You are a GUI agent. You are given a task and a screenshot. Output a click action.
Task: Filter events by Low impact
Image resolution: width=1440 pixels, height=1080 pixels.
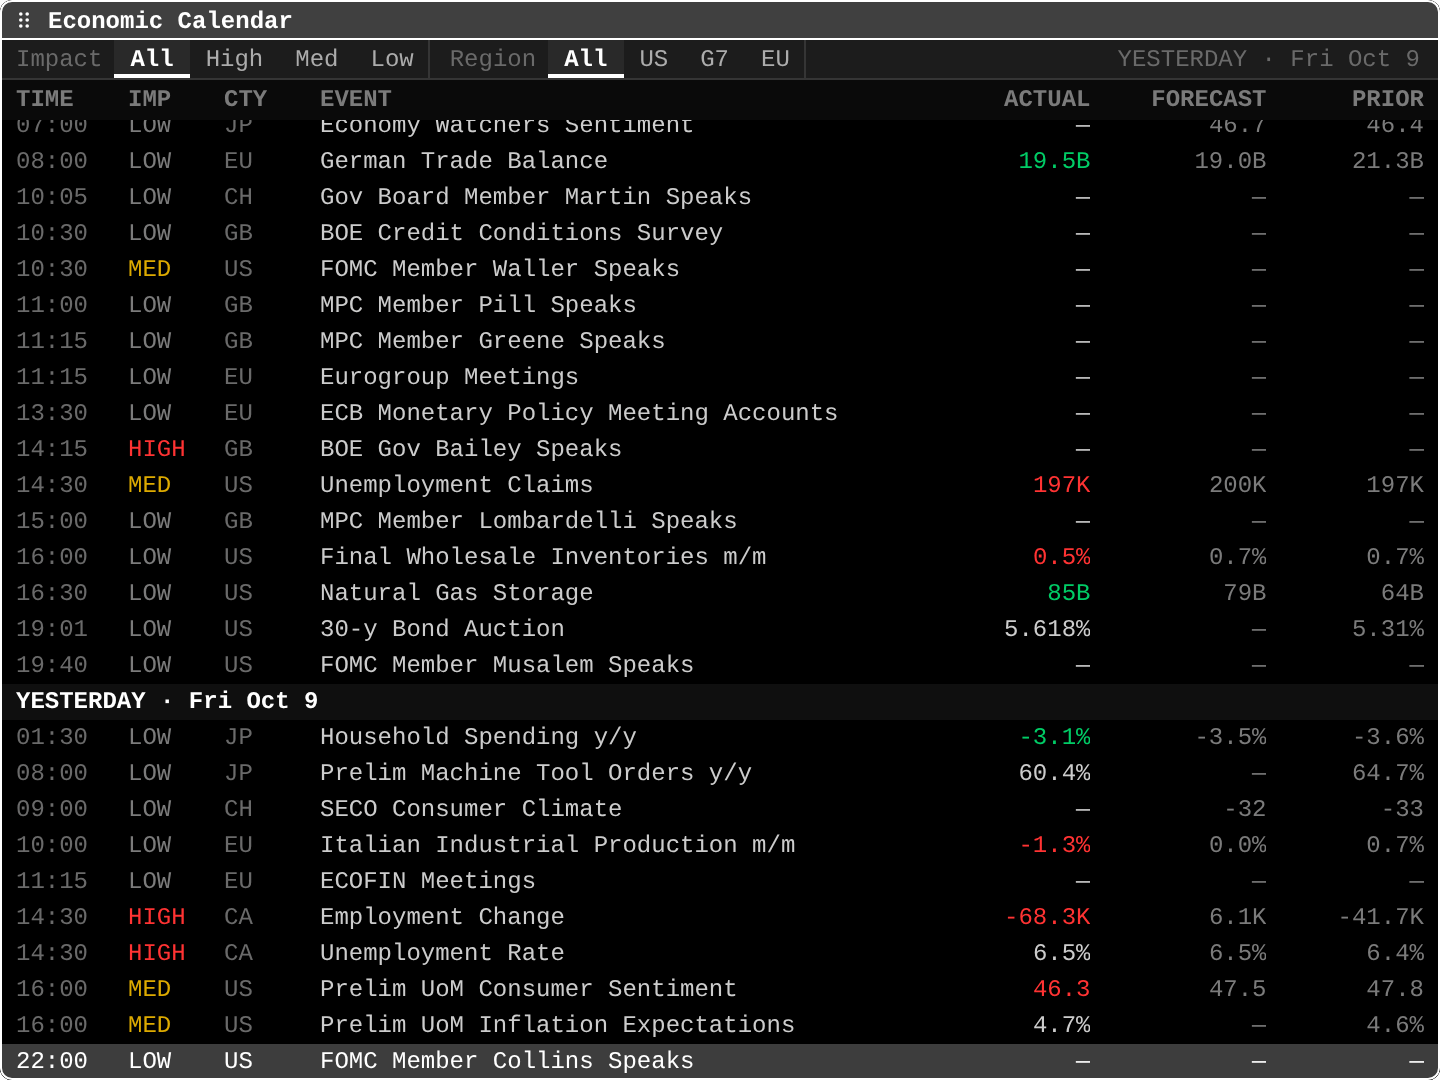coord(392,59)
